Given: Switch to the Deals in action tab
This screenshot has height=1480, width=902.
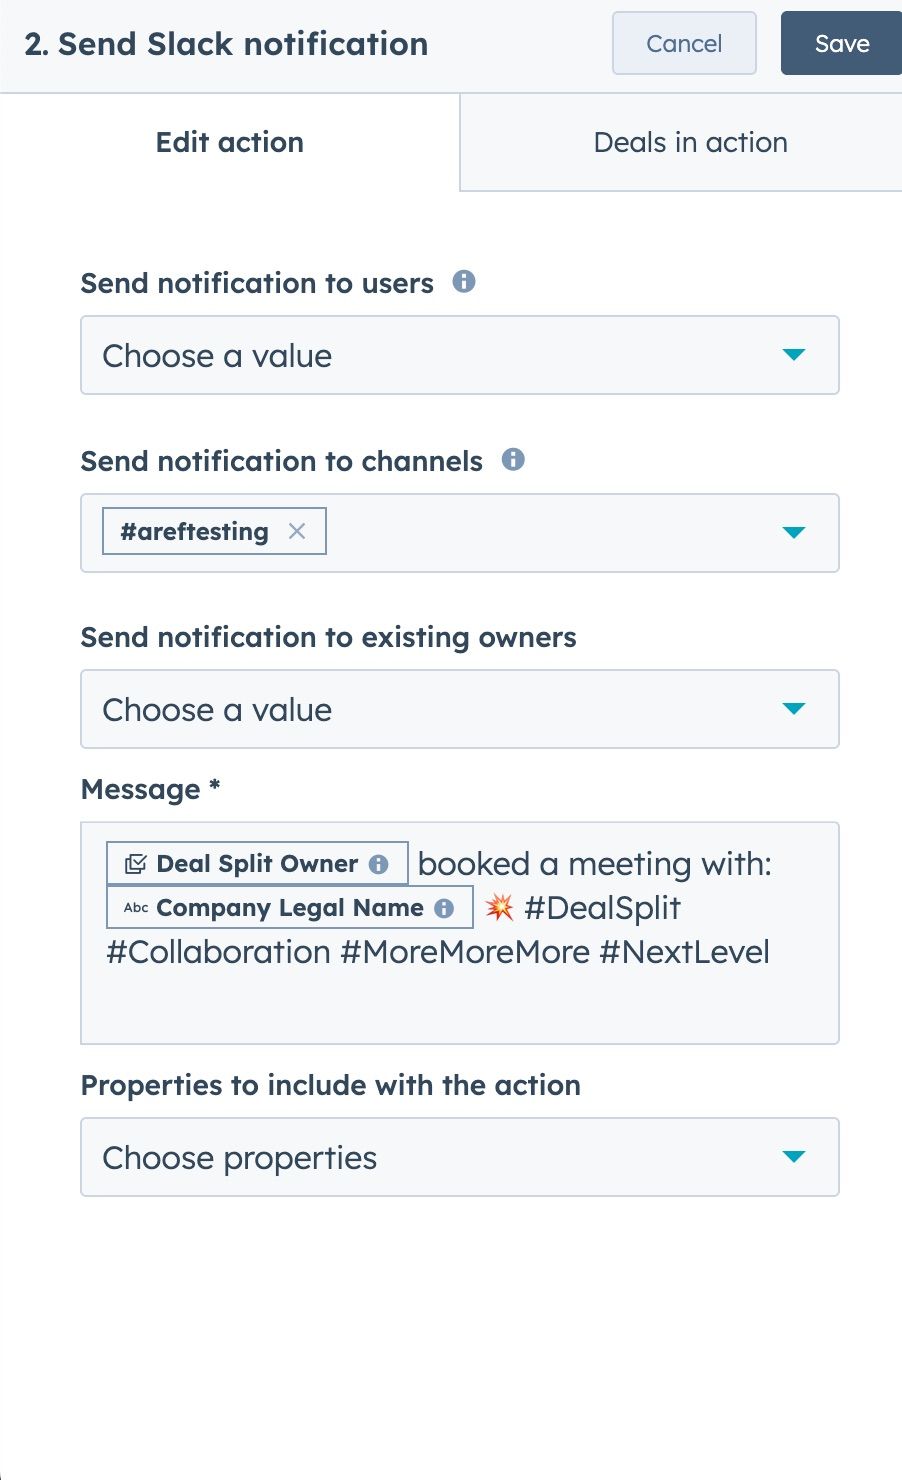Looking at the screenshot, I should [690, 142].
